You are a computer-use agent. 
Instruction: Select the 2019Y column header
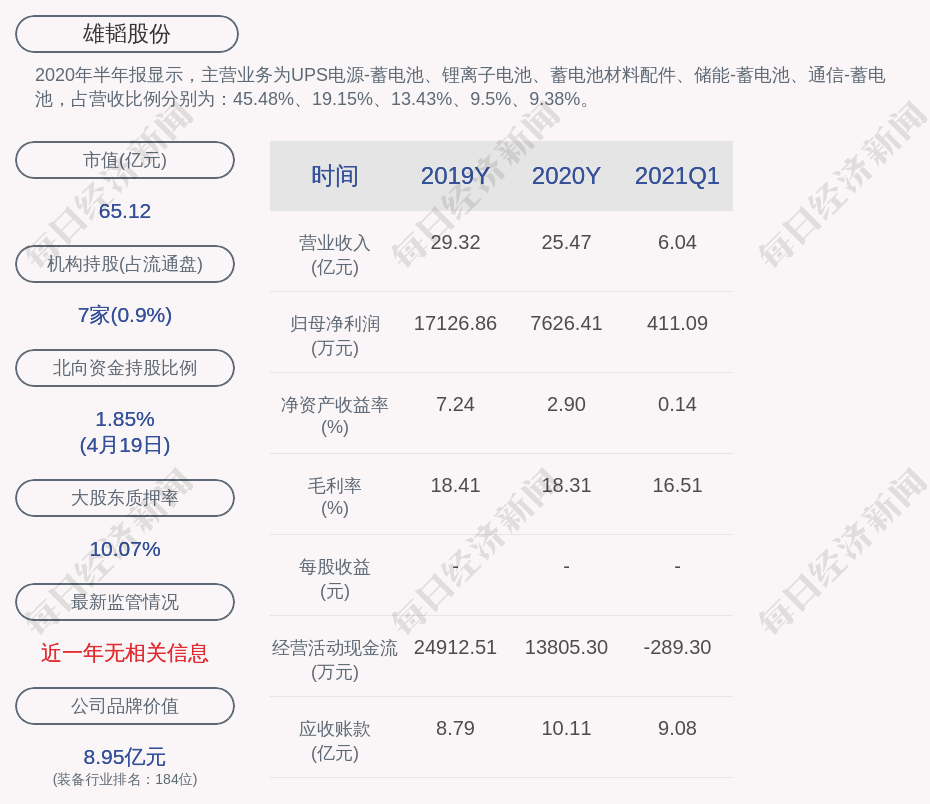click(455, 176)
